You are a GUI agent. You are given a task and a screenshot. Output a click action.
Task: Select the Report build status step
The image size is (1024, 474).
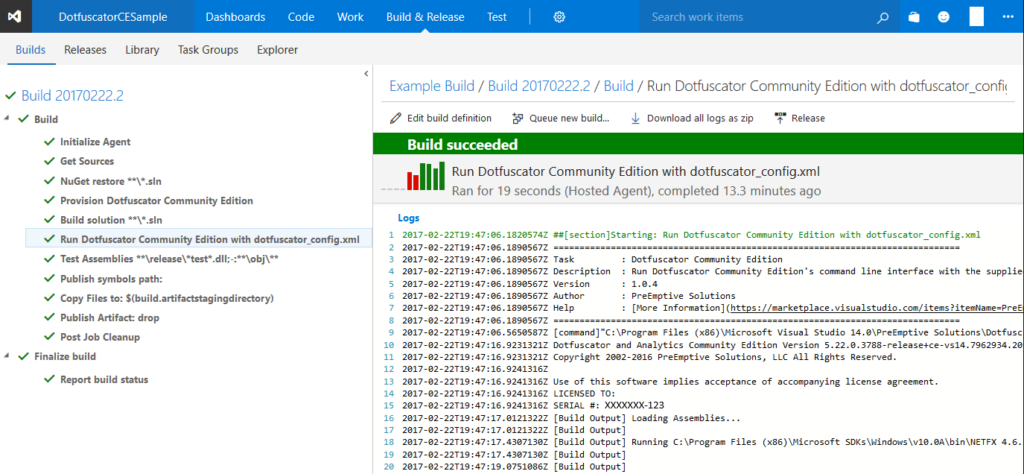[104, 380]
